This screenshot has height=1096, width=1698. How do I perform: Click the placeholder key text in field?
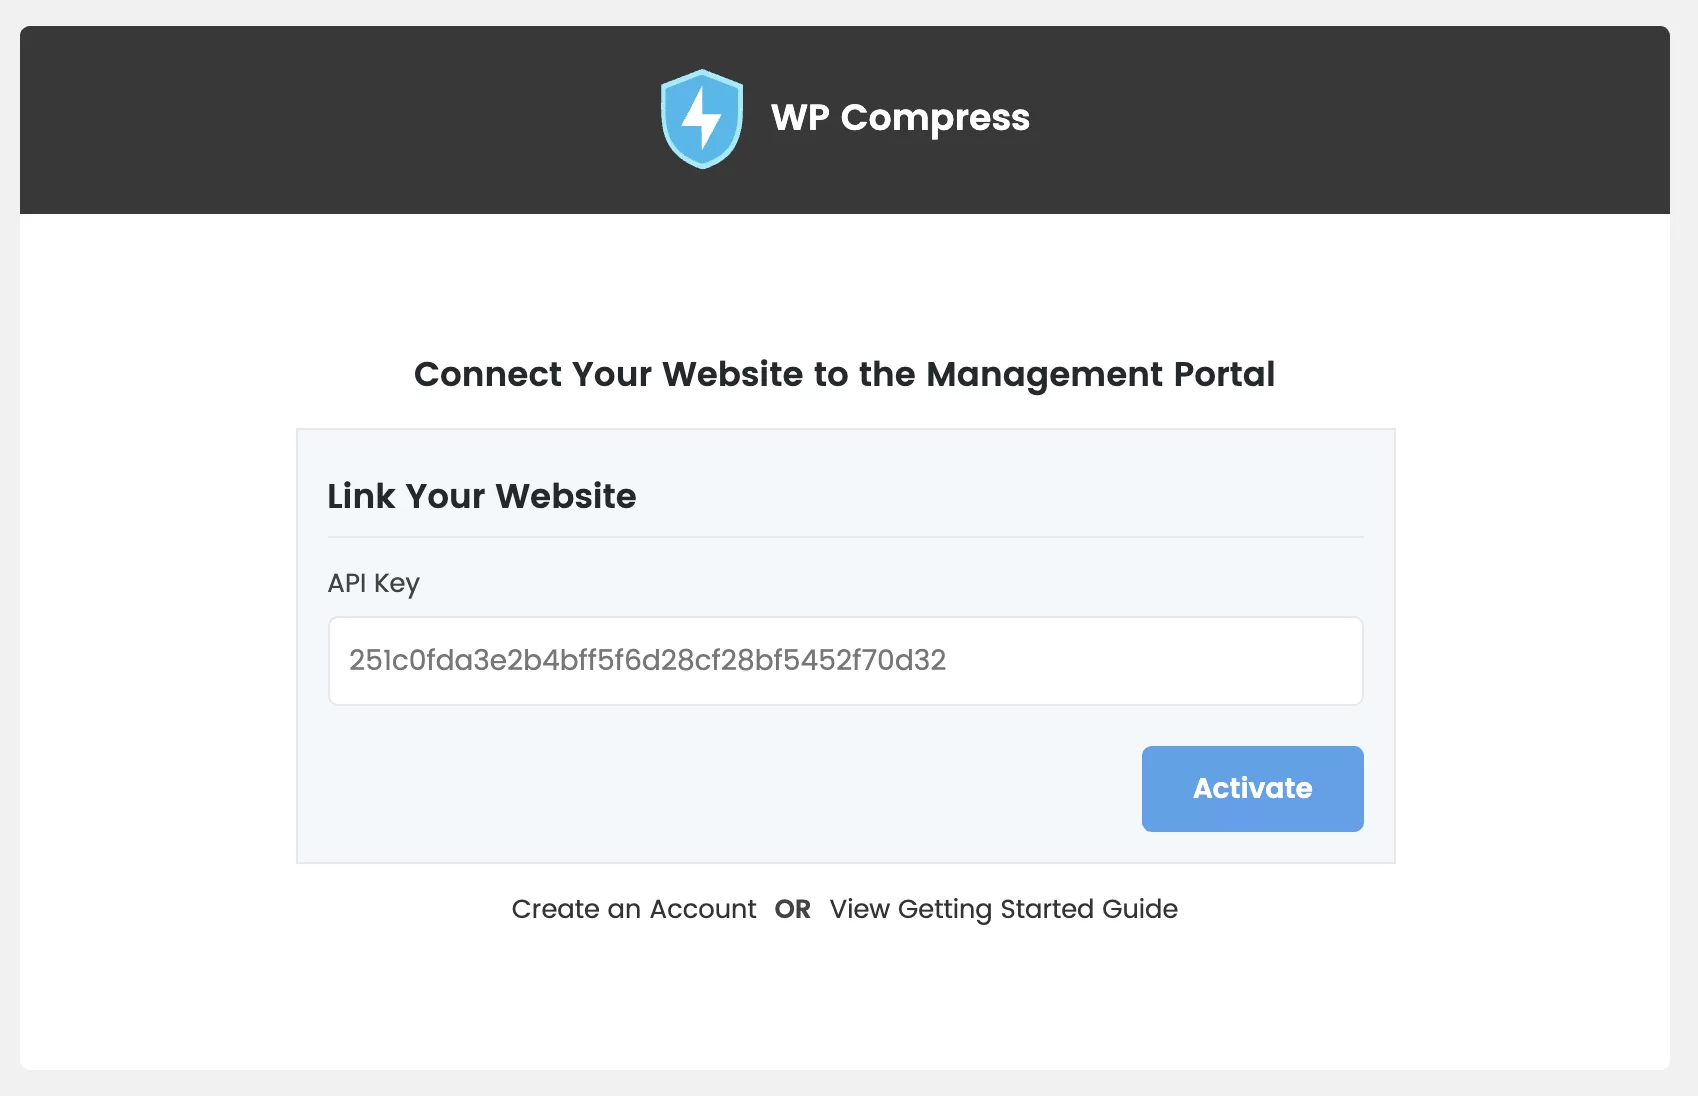(x=648, y=660)
